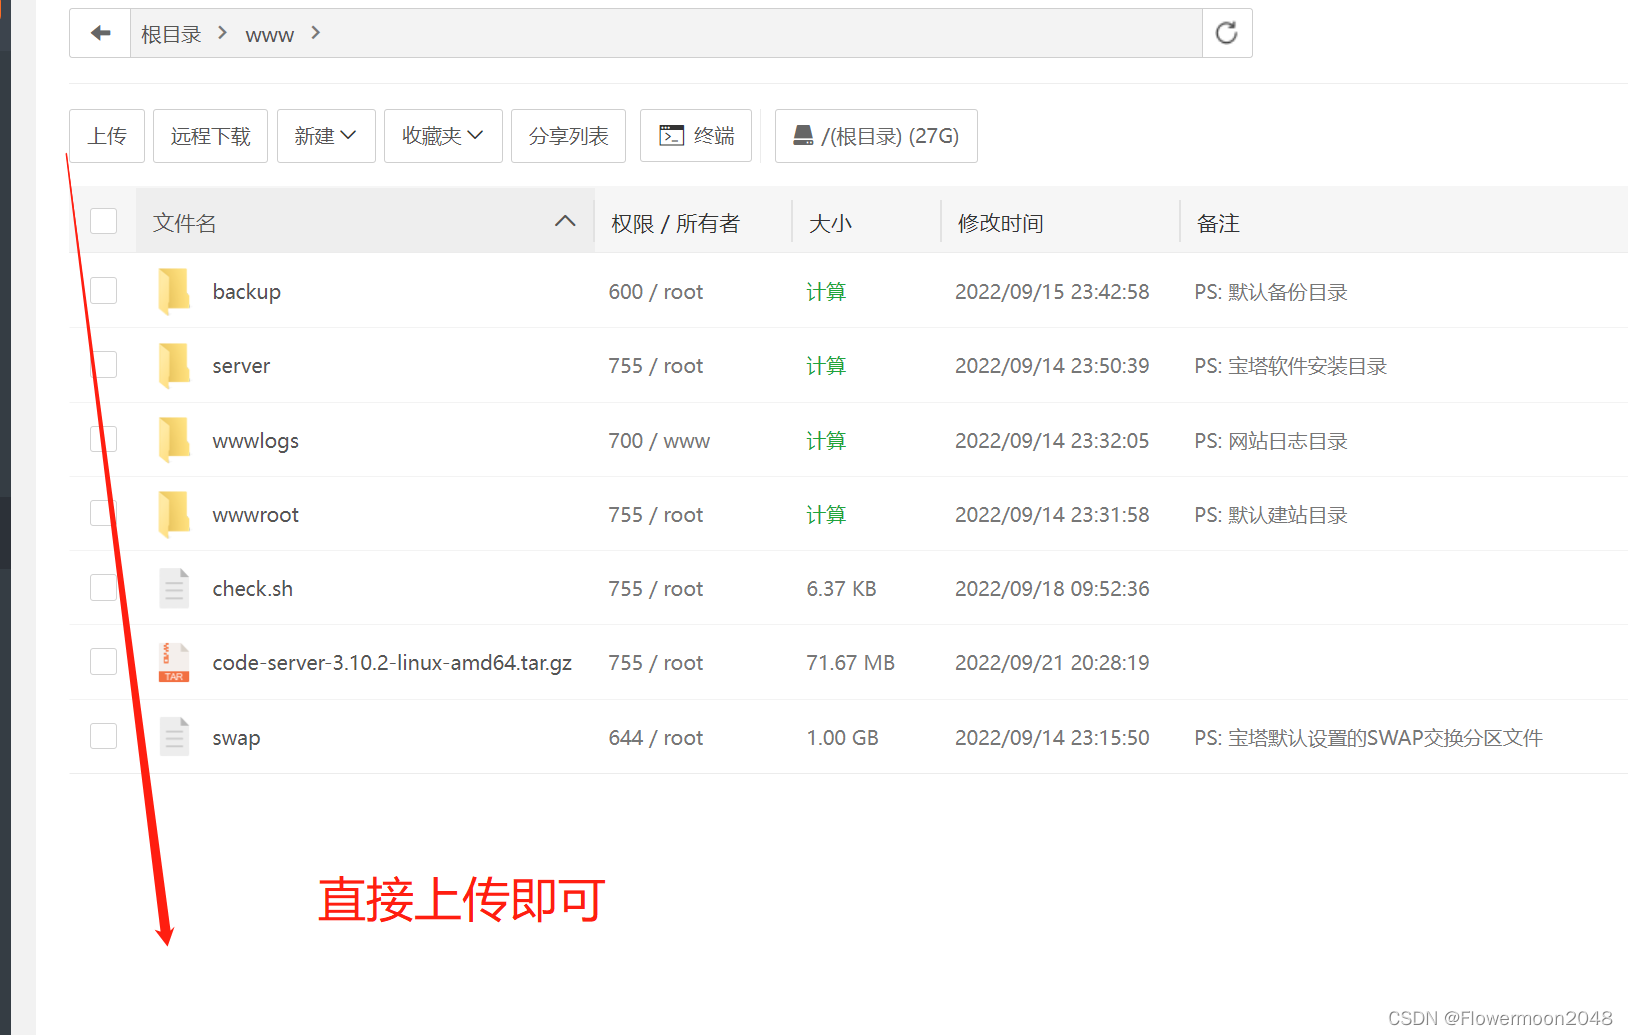Click the 2022/09/21 20:28:19 modified time
Screen dimensions: 1628x1035
1052,663
